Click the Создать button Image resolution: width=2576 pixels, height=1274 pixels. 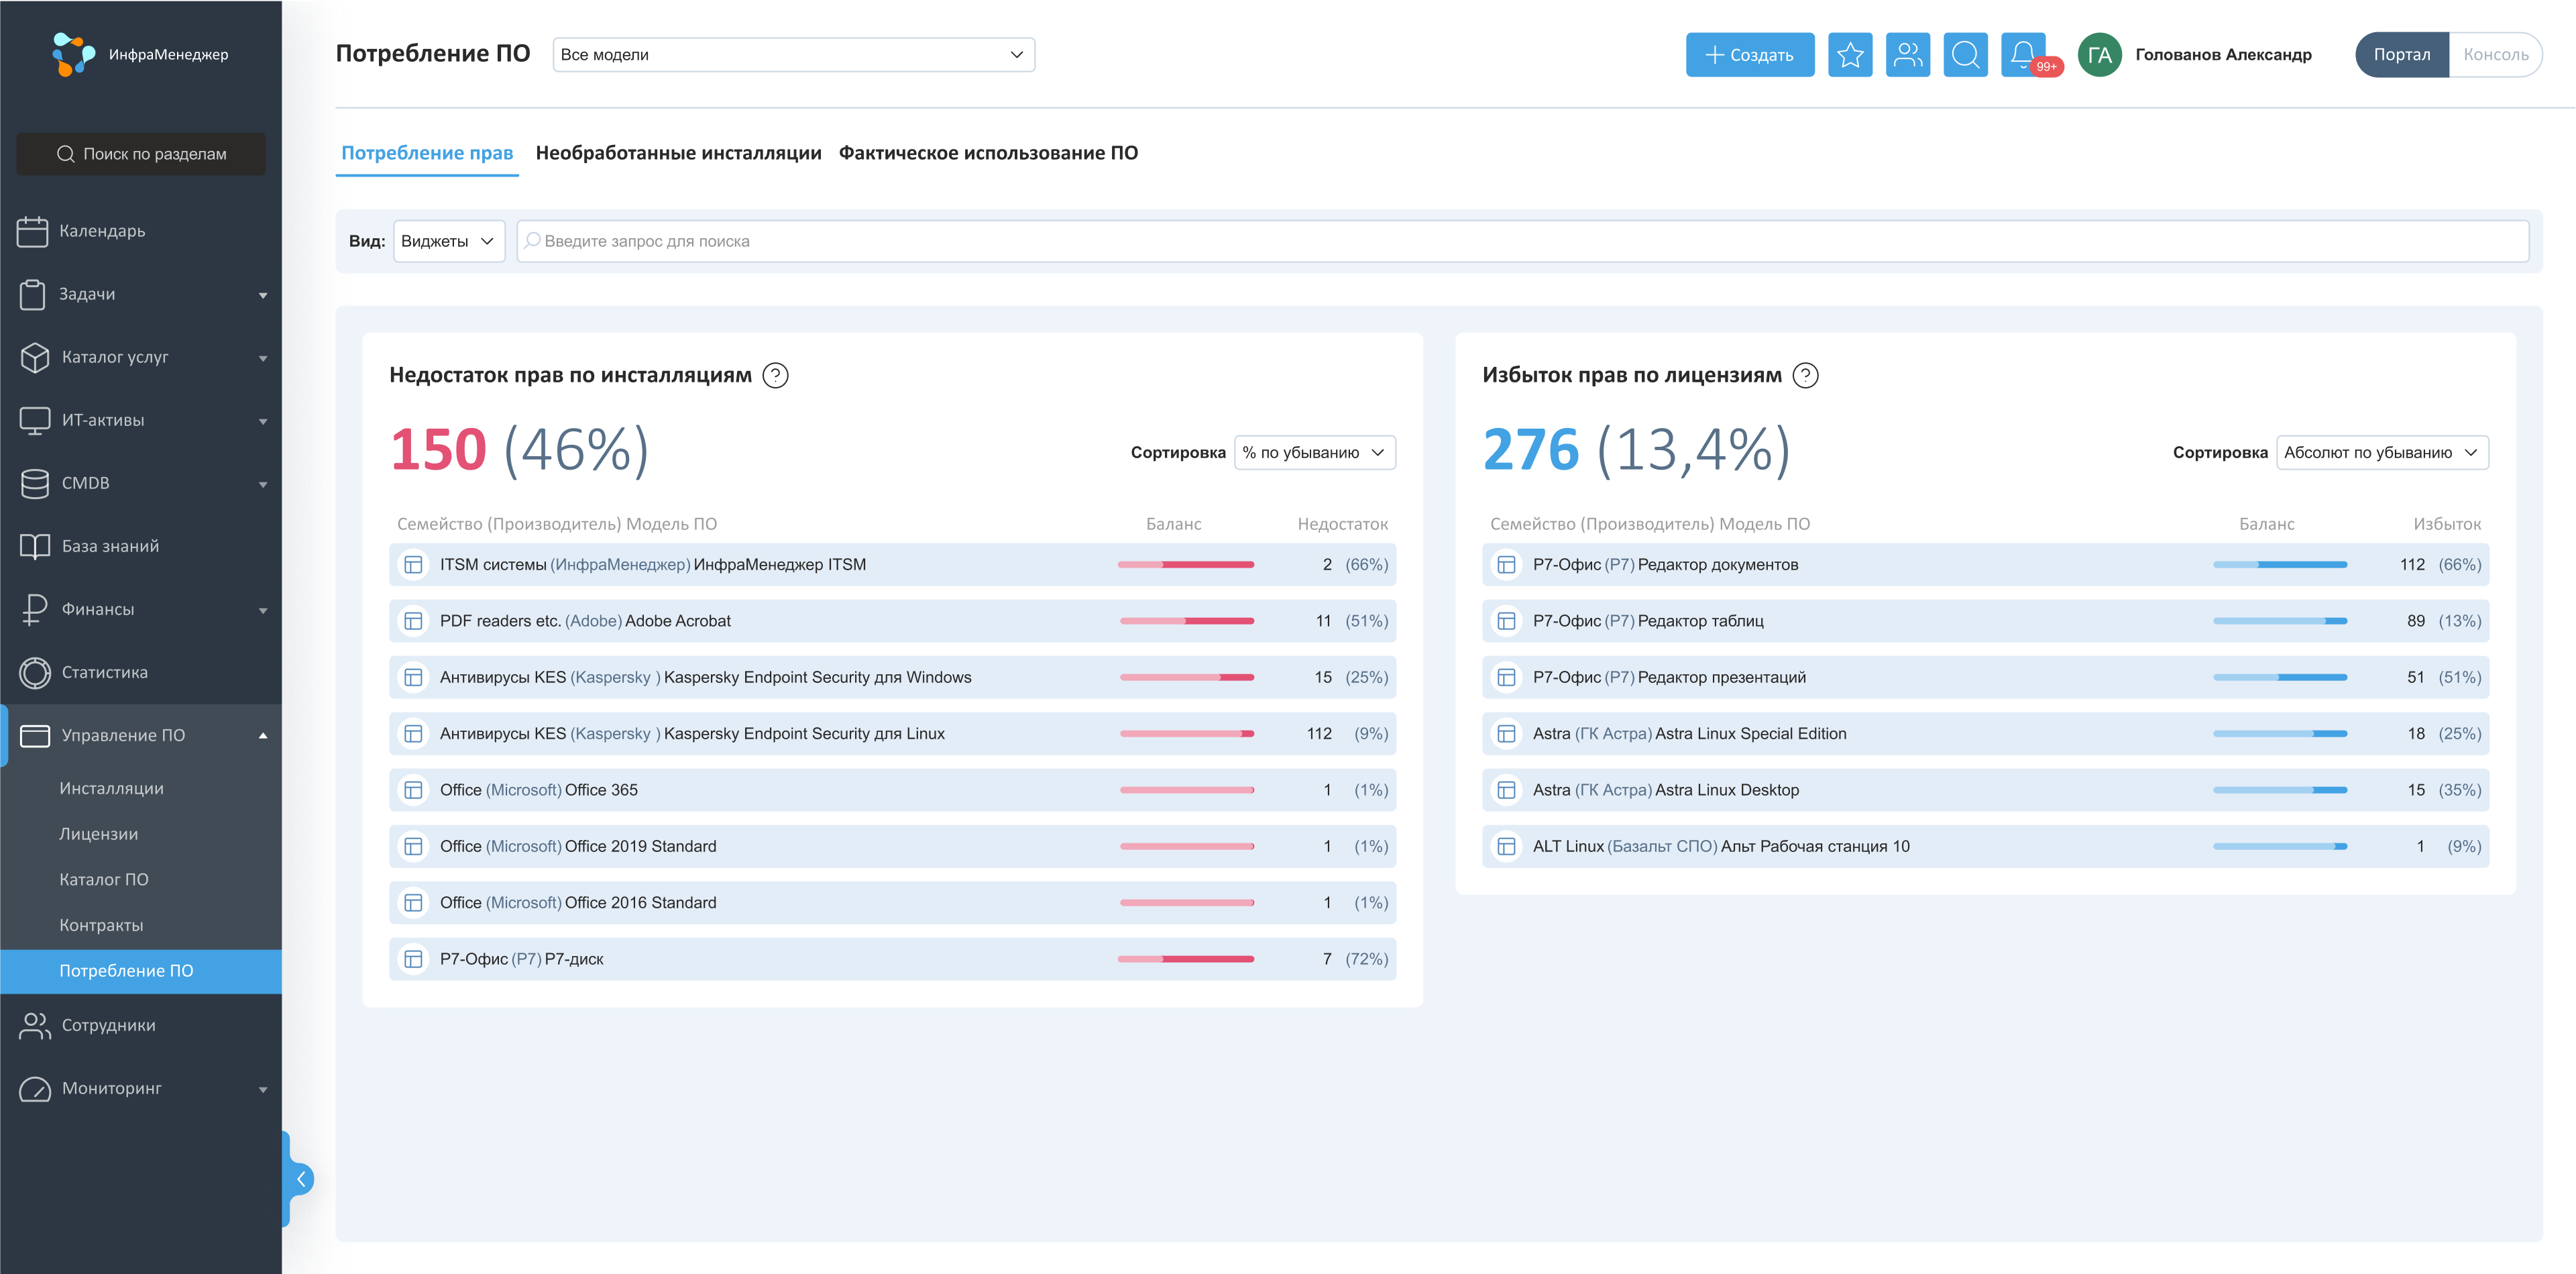[x=1749, y=55]
